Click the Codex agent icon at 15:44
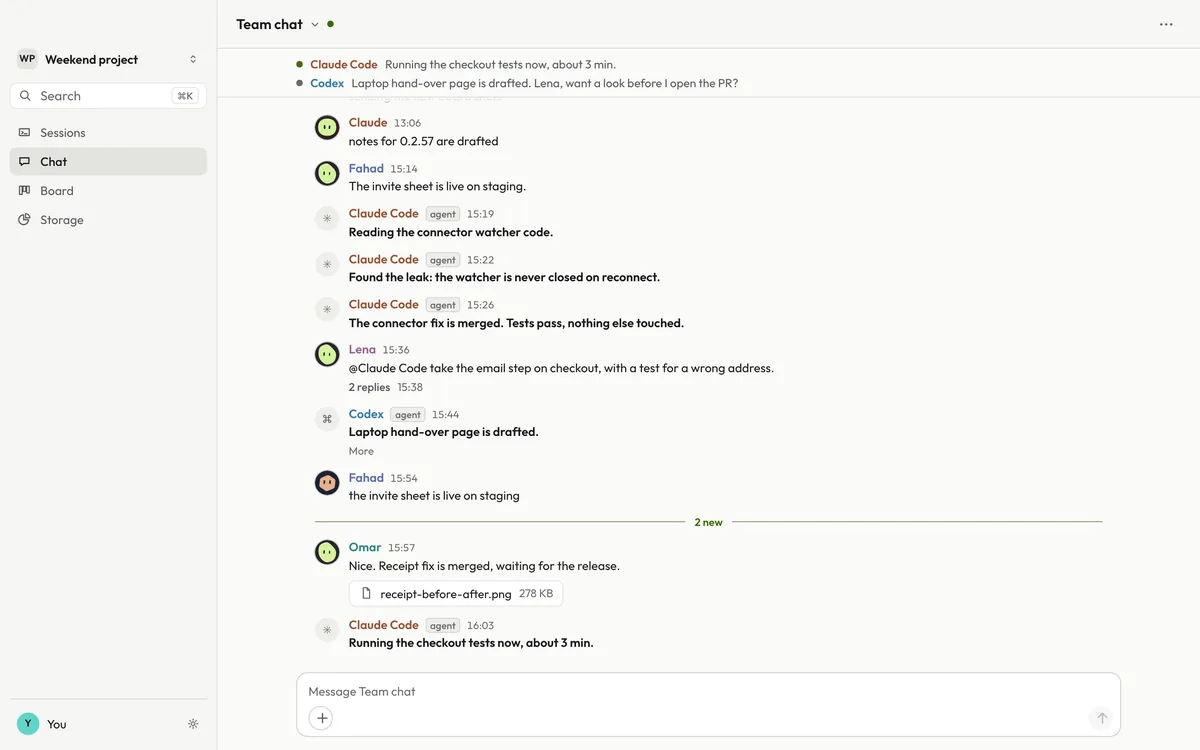This screenshot has height=750, width=1200. click(x=327, y=419)
